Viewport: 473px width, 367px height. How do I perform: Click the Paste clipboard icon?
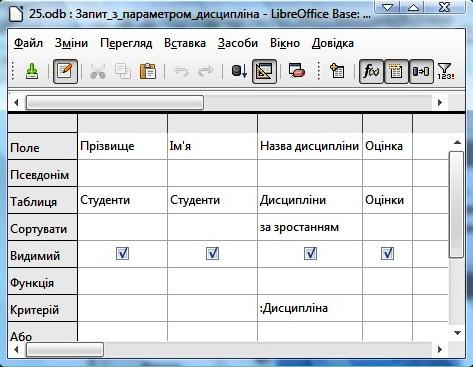point(148,71)
